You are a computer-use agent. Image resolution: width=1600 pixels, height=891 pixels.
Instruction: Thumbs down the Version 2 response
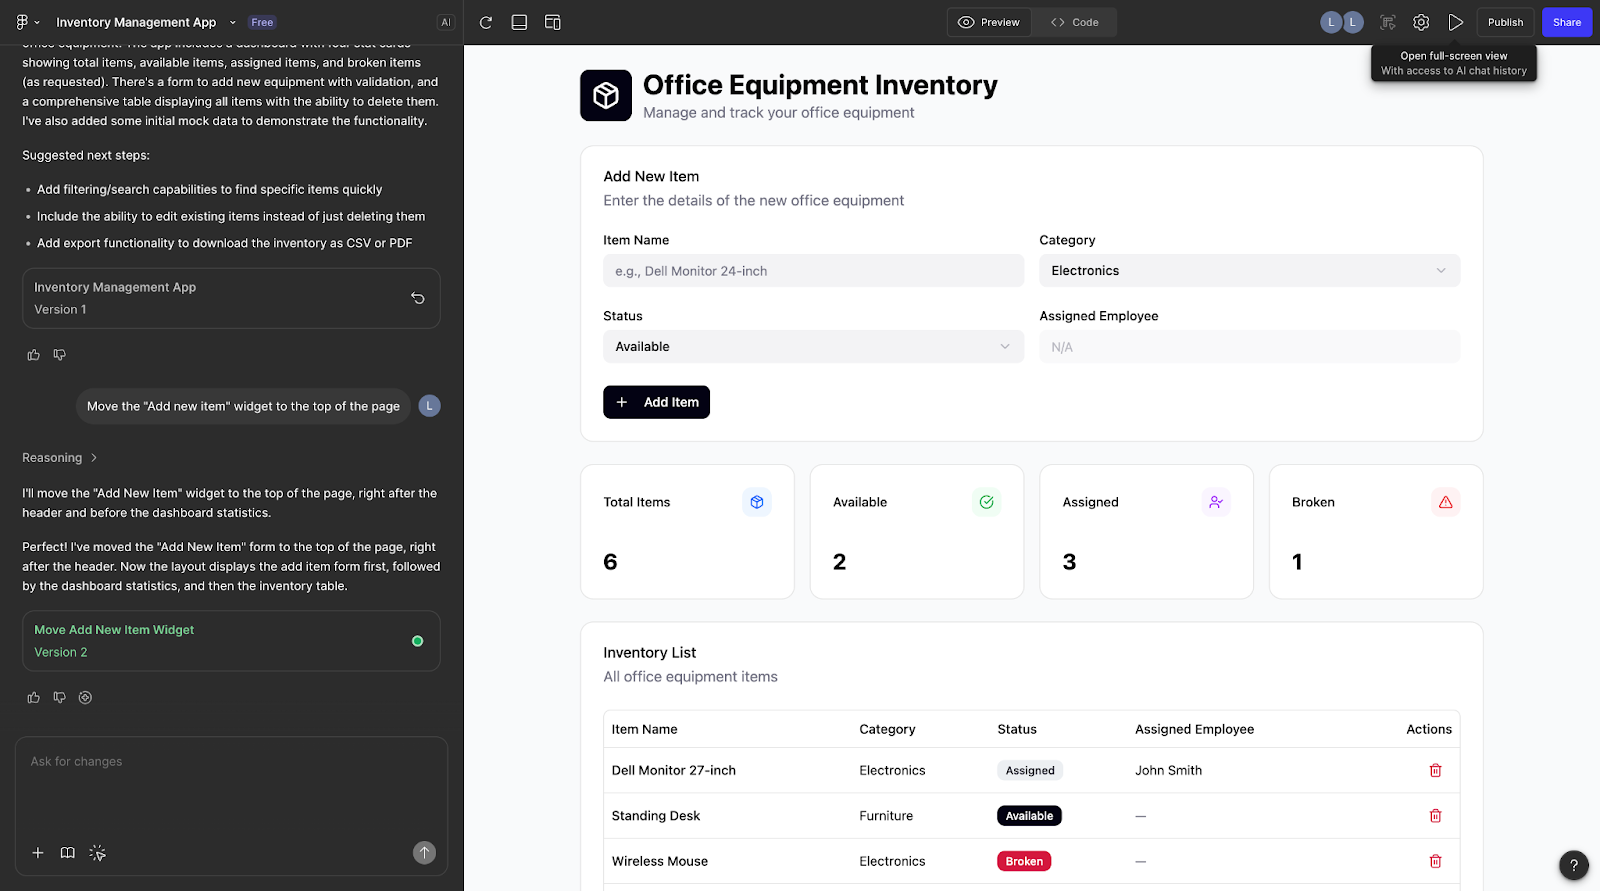click(x=59, y=698)
